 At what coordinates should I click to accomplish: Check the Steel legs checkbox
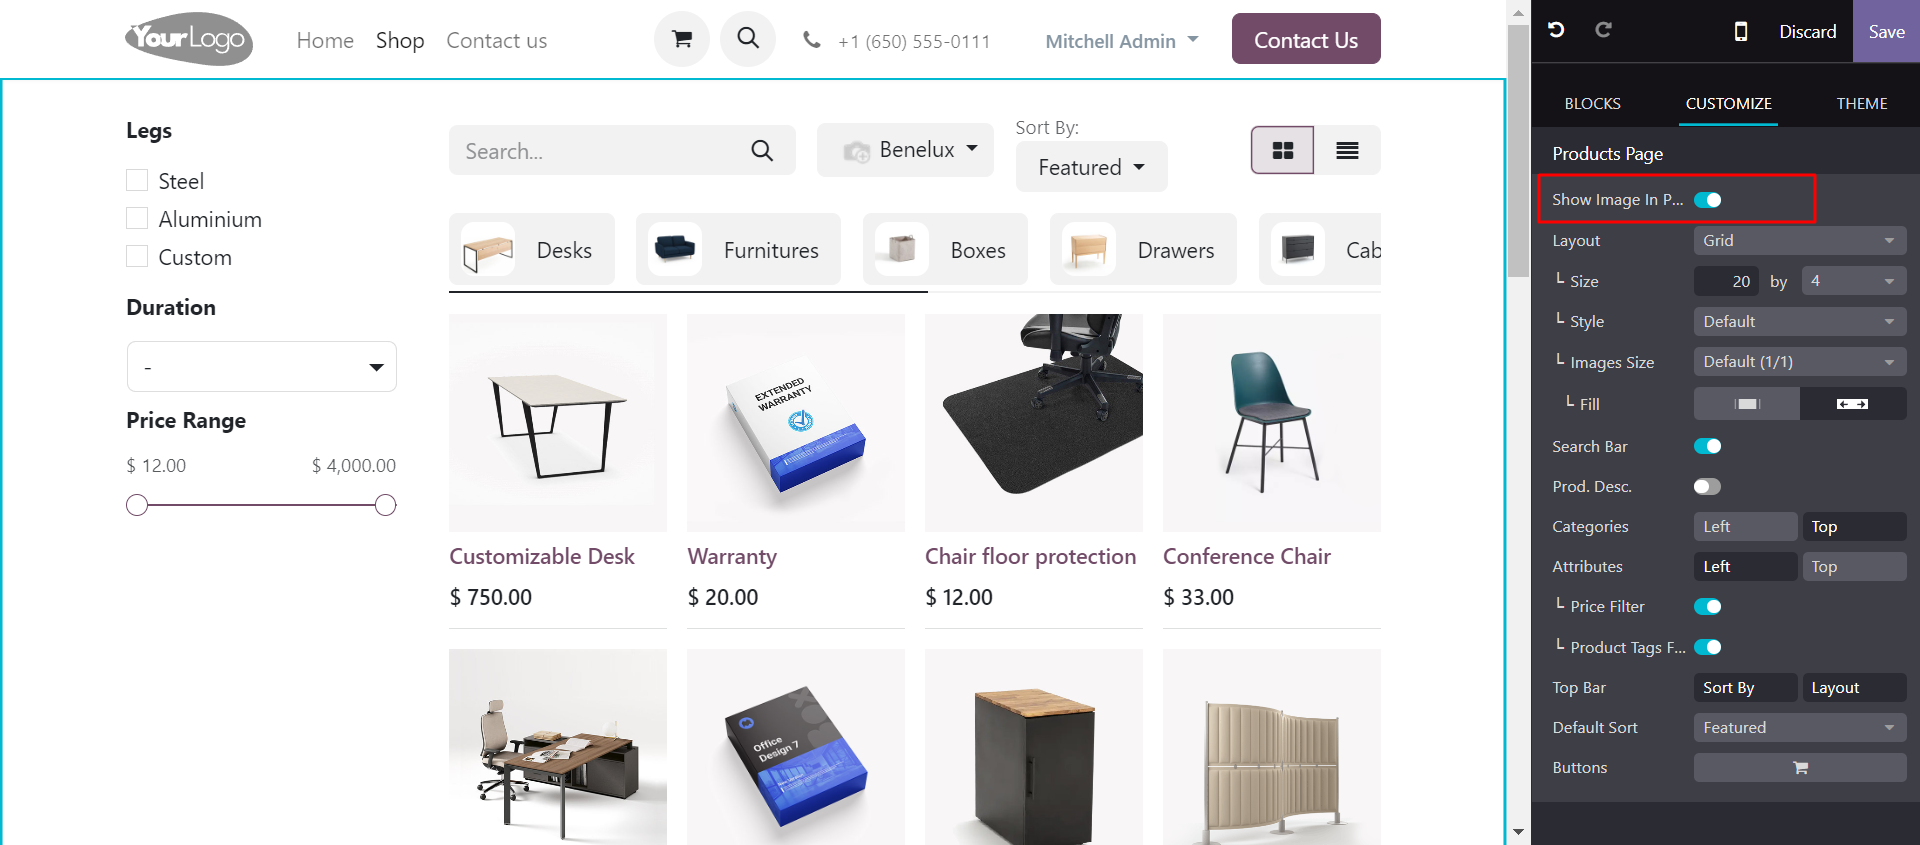(x=137, y=181)
